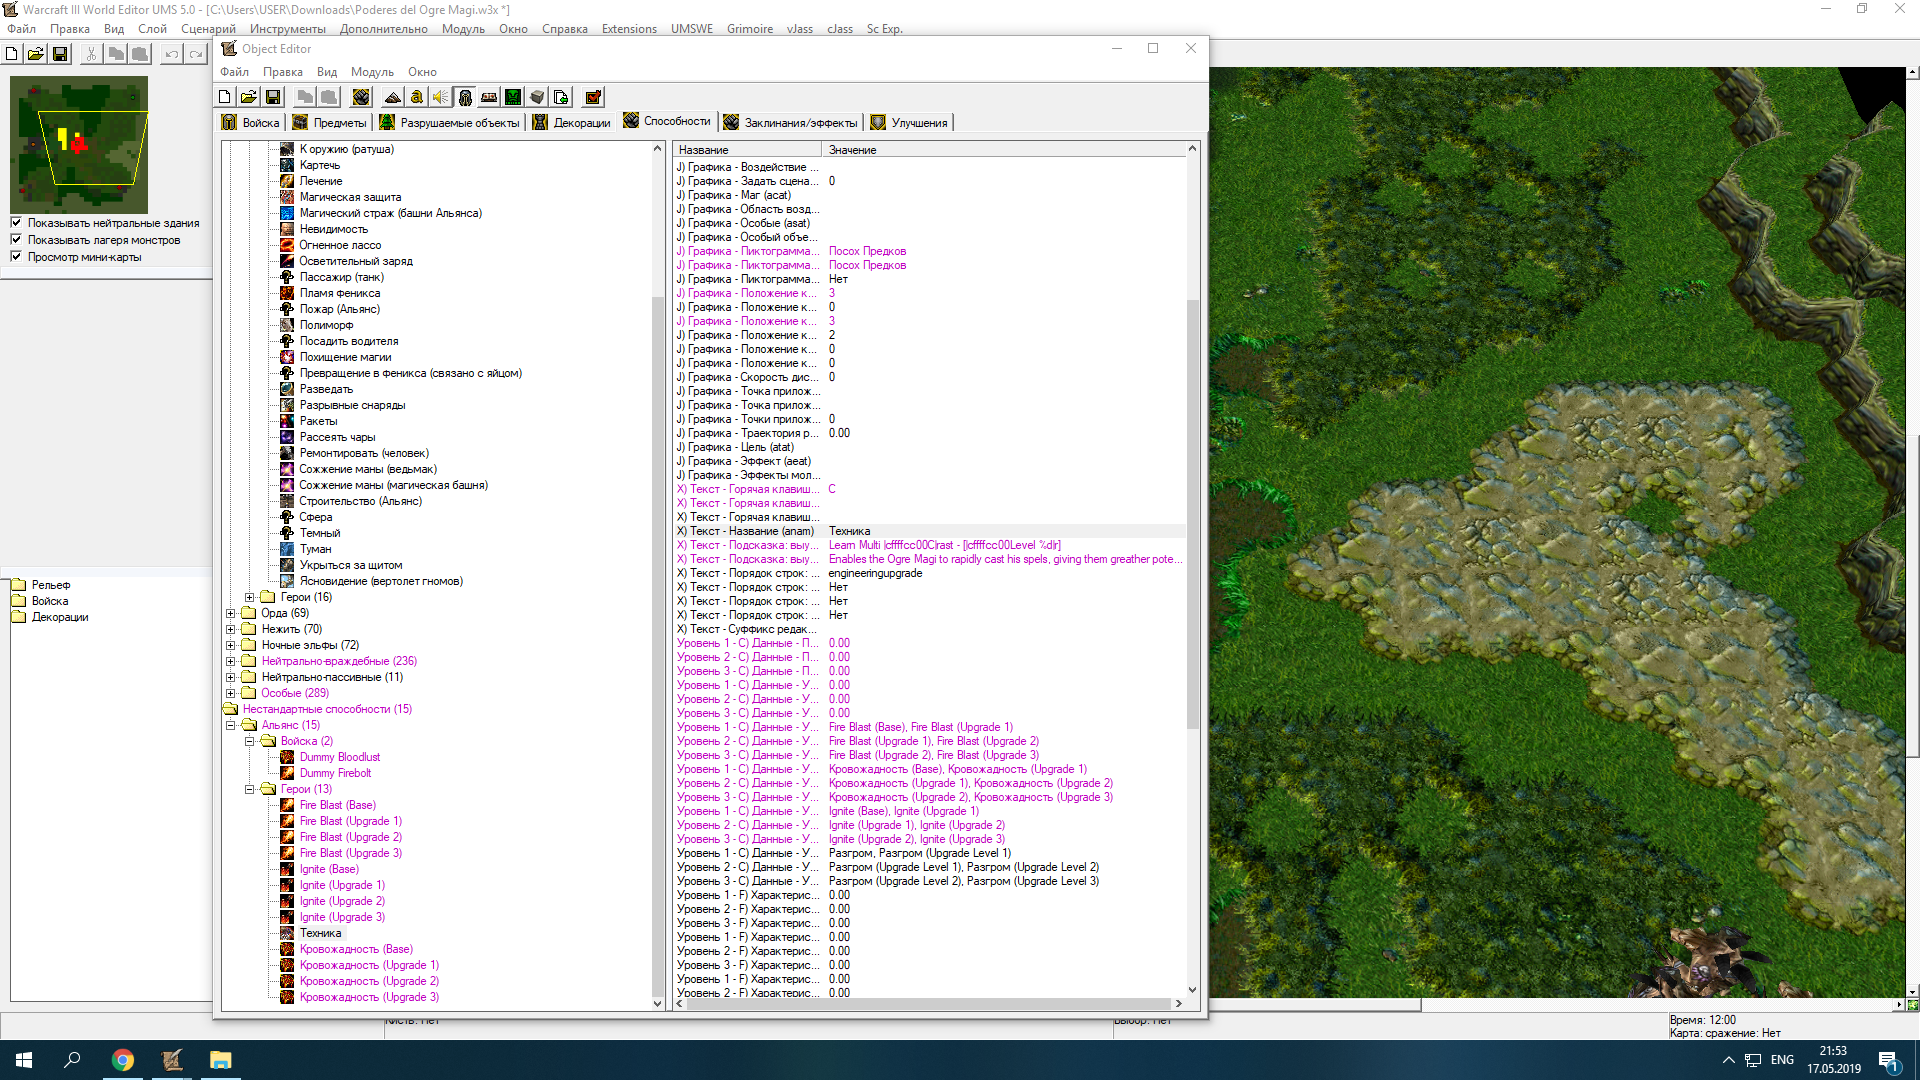Screen dimensions: 1920x1080
Task: Click the Test Map checkmark icon
Action: click(x=593, y=97)
